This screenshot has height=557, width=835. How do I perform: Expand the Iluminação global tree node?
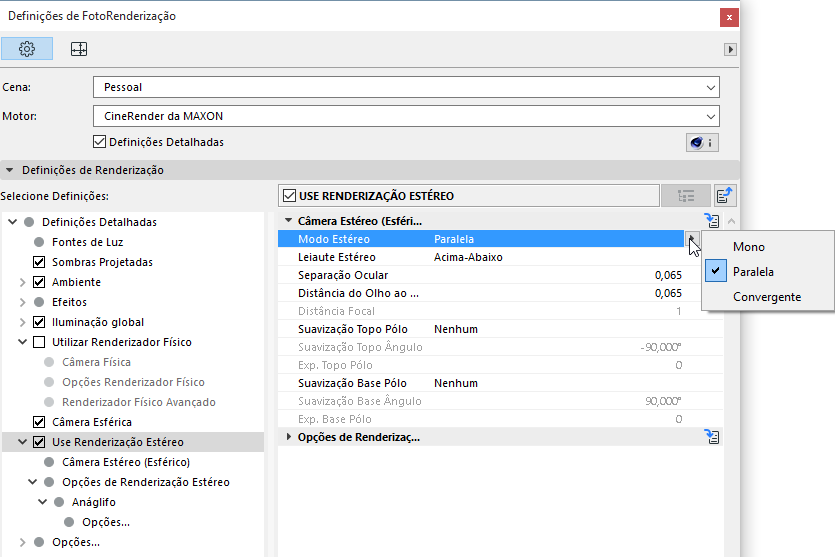click(22, 322)
